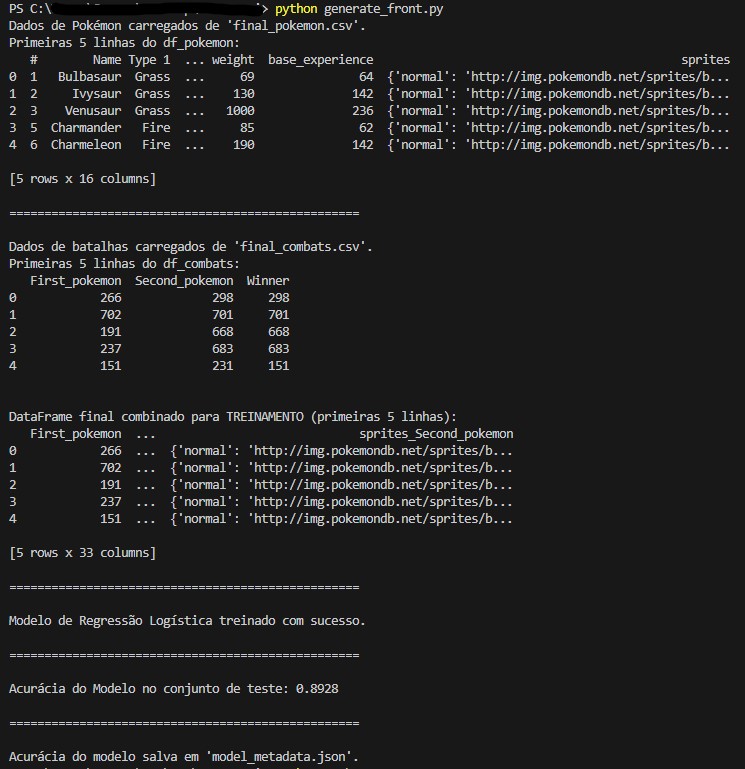Click the 'generate_front.py' script name in the command

[x=385, y=9]
